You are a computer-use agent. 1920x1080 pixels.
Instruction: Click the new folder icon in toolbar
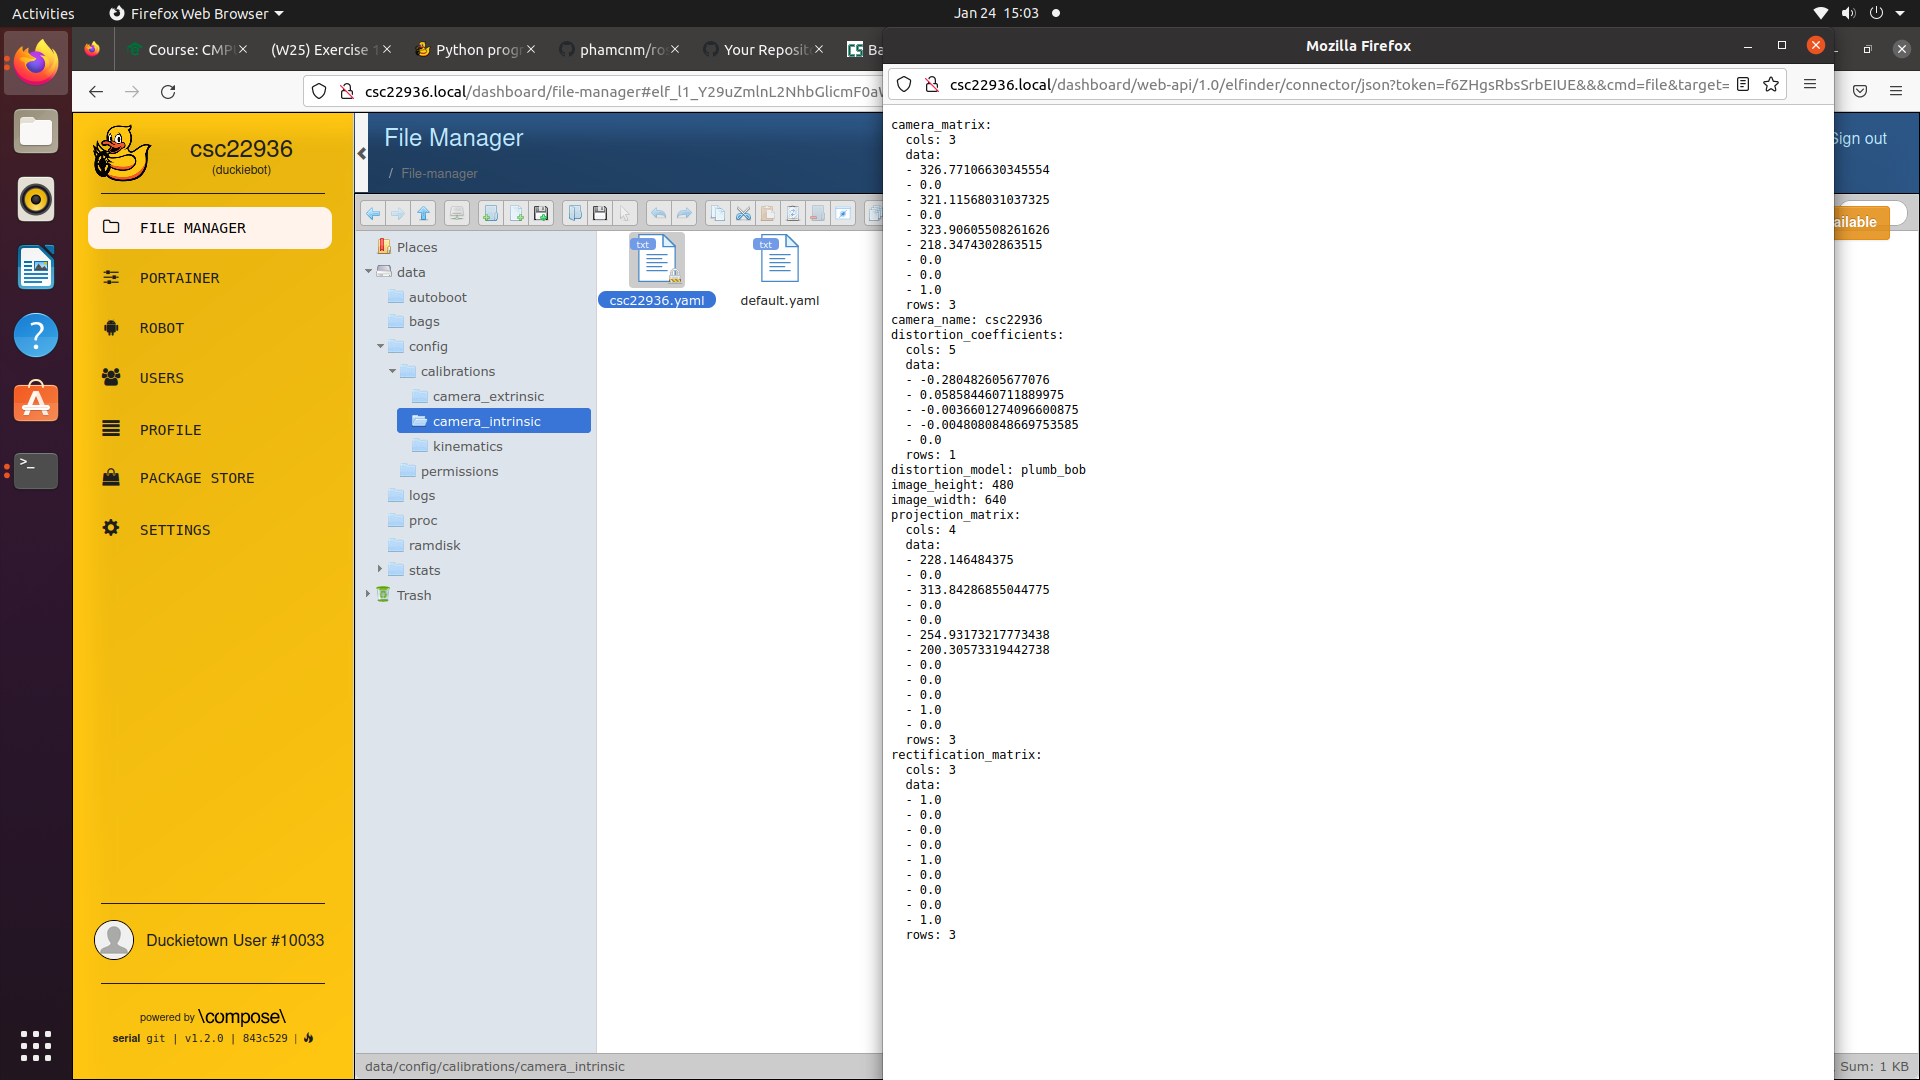tap(490, 213)
